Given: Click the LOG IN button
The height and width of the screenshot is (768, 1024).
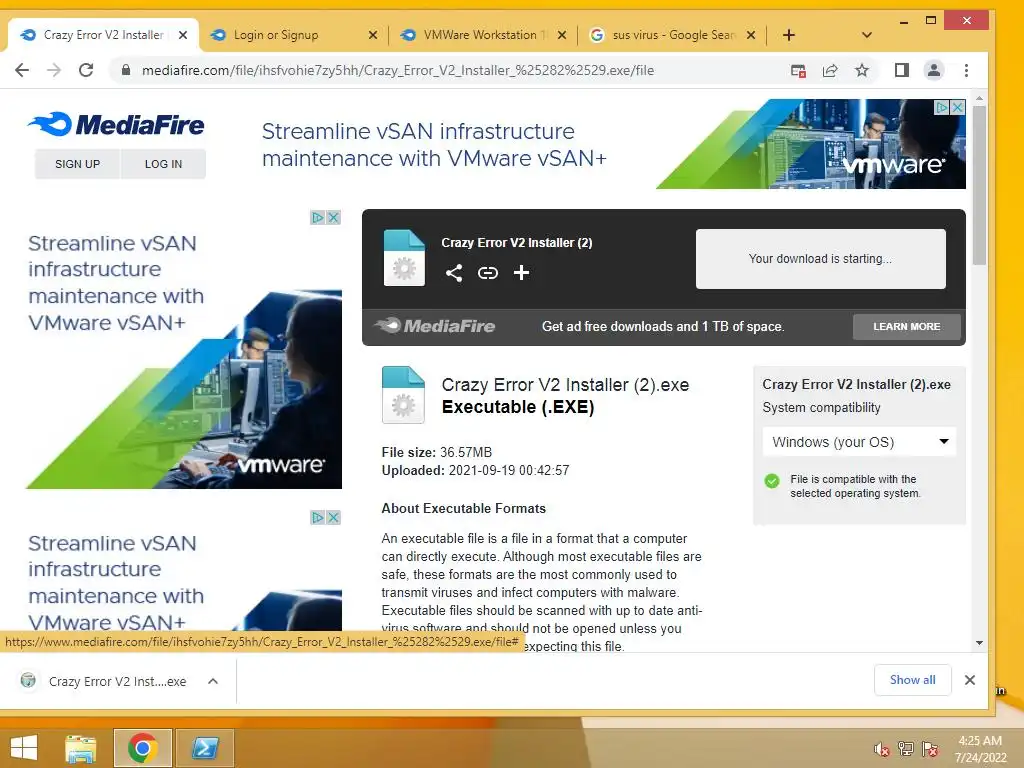Looking at the screenshot, I should pyautogui.click(x=163, y=164).
